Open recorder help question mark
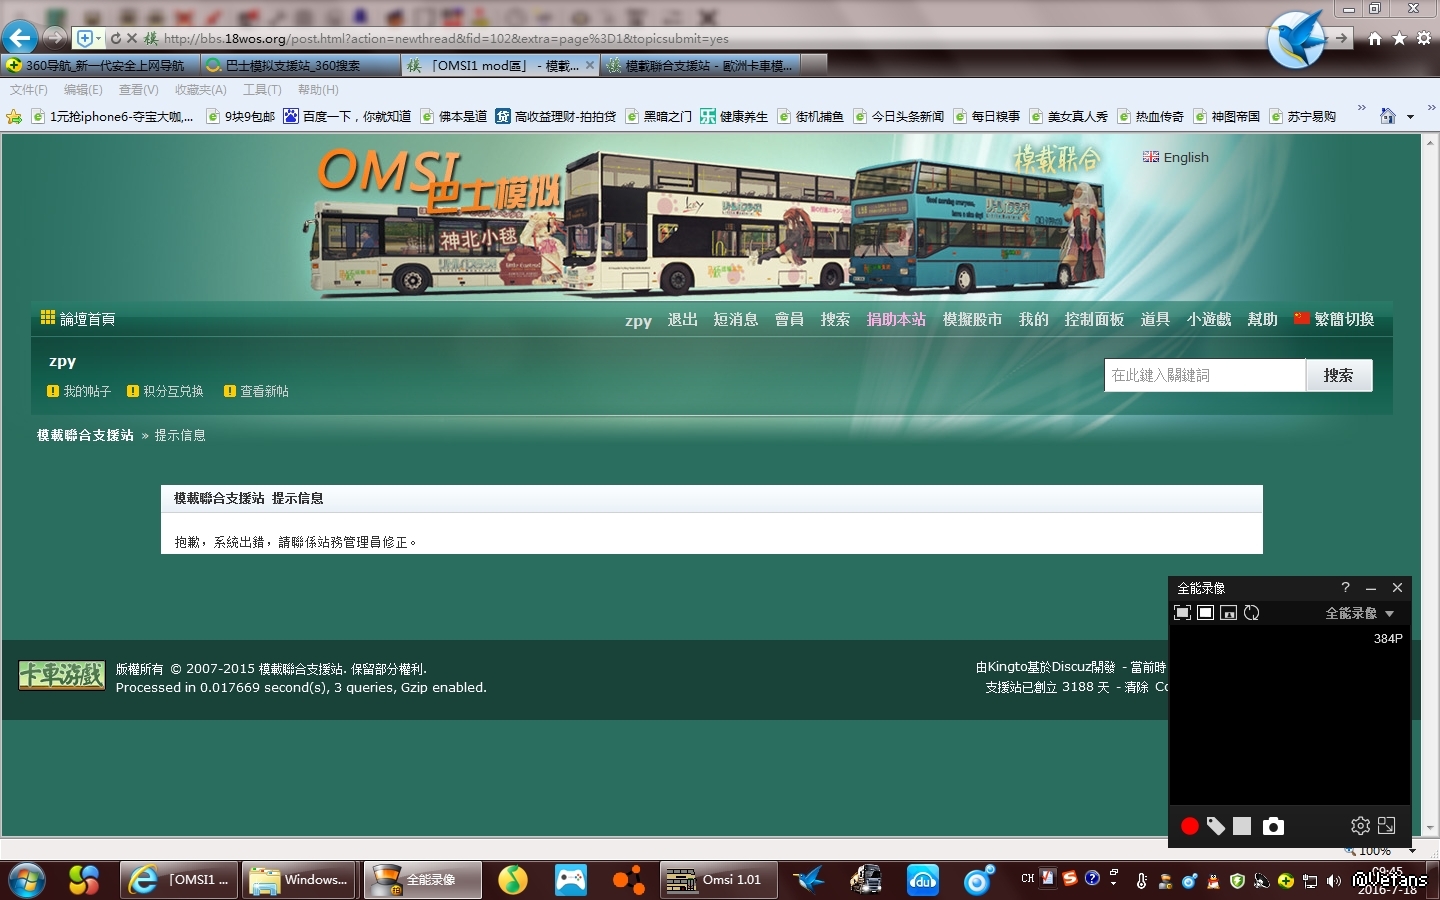The height and width of the screenshot is (900, 1440). click(x=1345, y=588)
